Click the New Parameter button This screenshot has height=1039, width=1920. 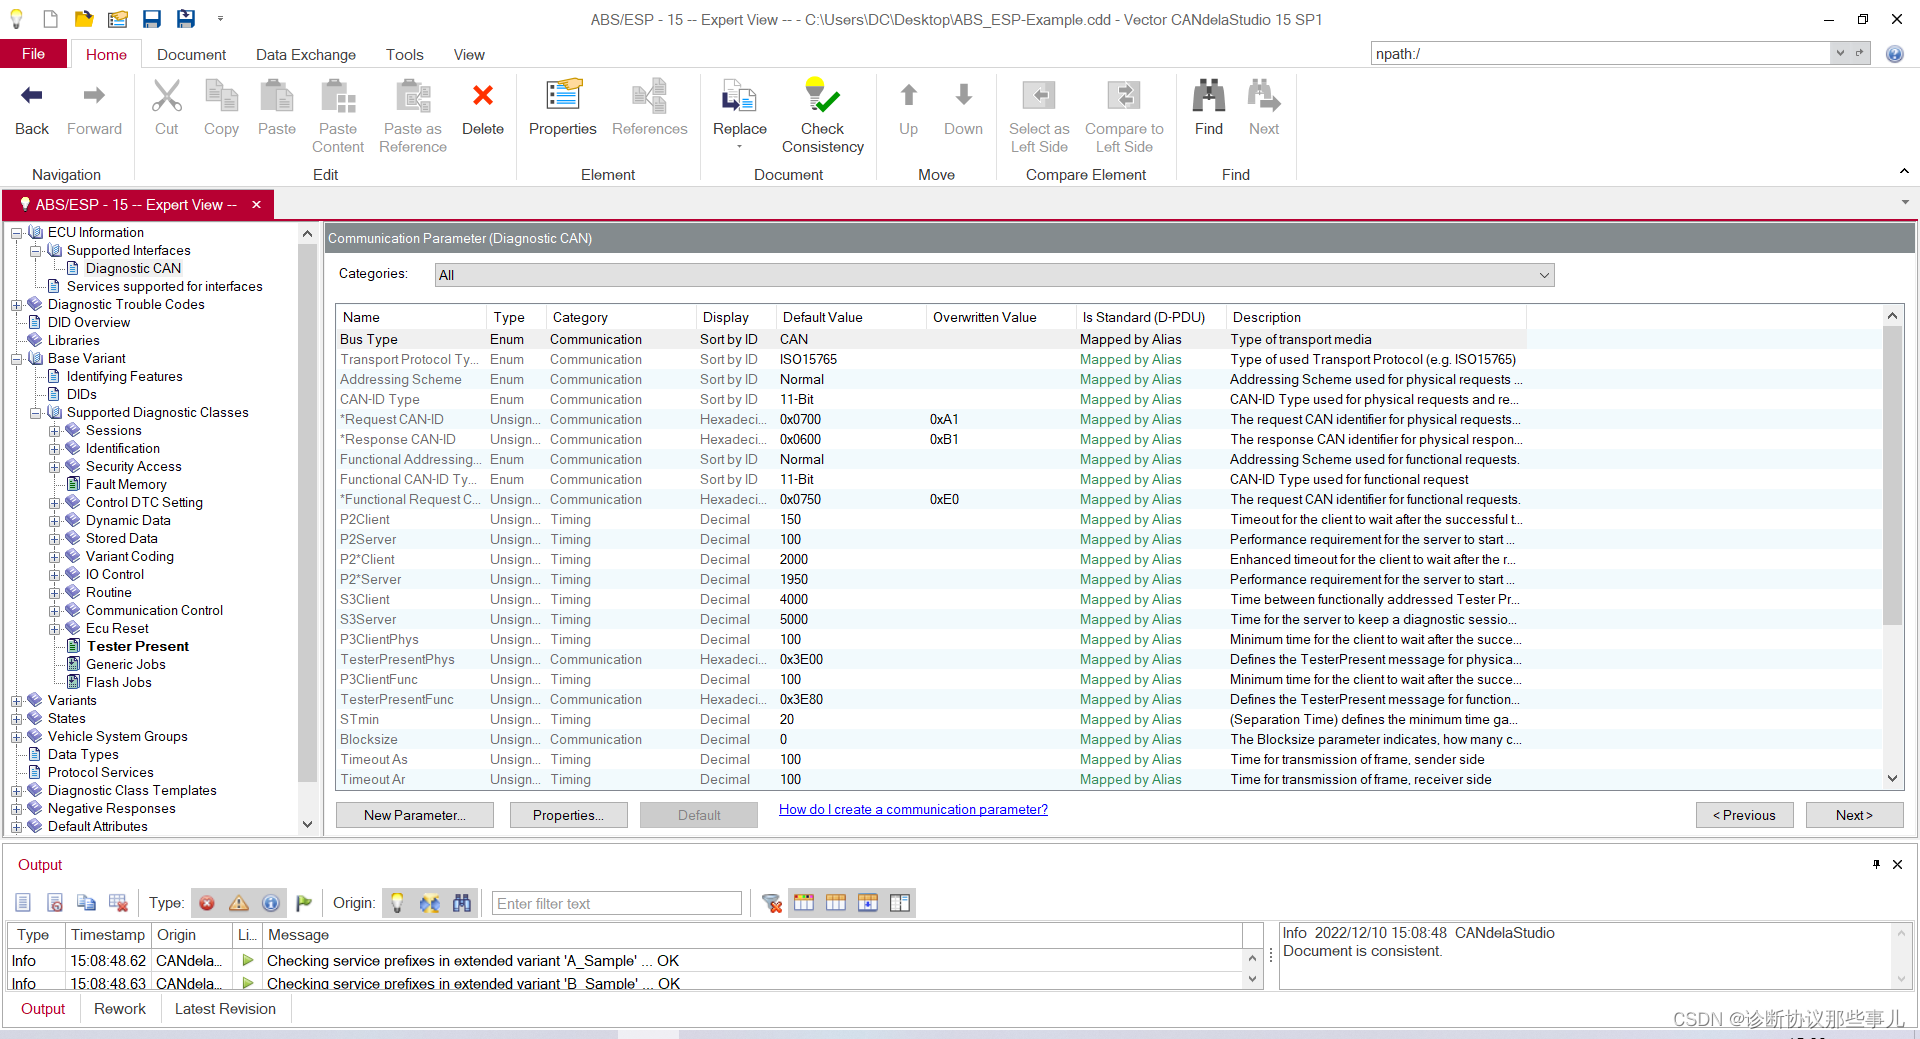point(415,815)
